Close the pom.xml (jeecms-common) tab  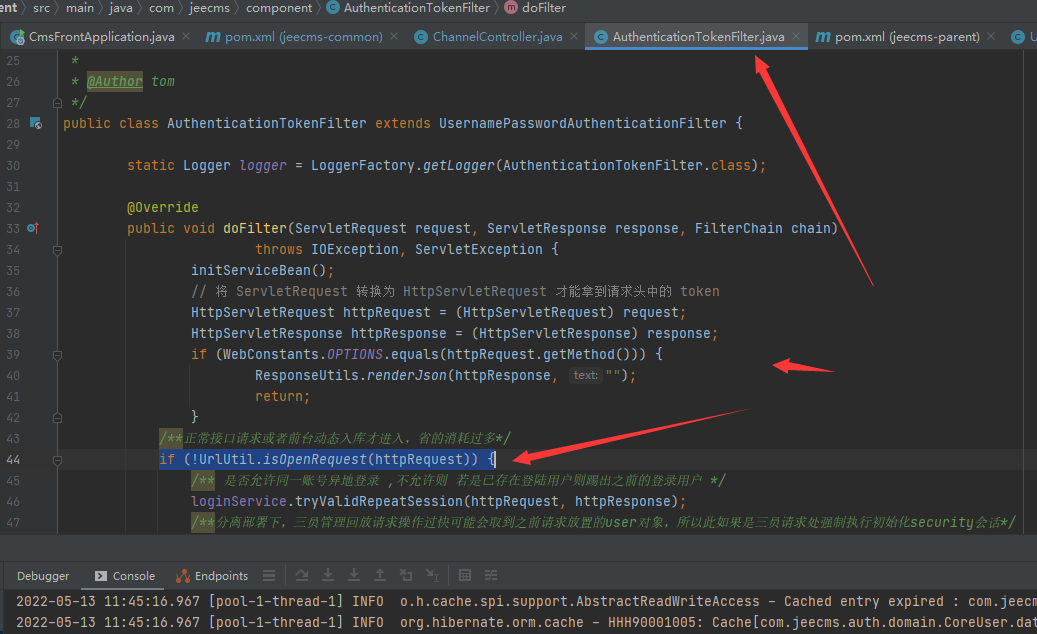(x=394, y=36)
